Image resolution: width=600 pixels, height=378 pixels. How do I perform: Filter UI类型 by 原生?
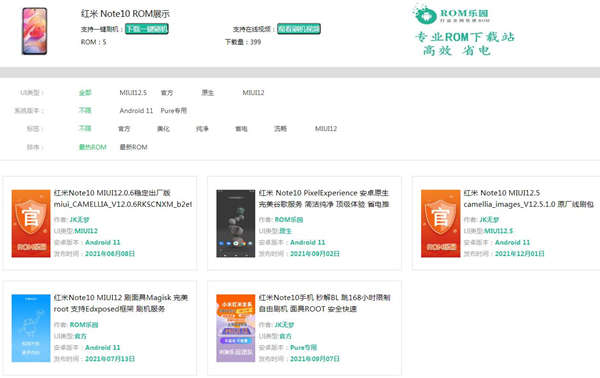208,93
